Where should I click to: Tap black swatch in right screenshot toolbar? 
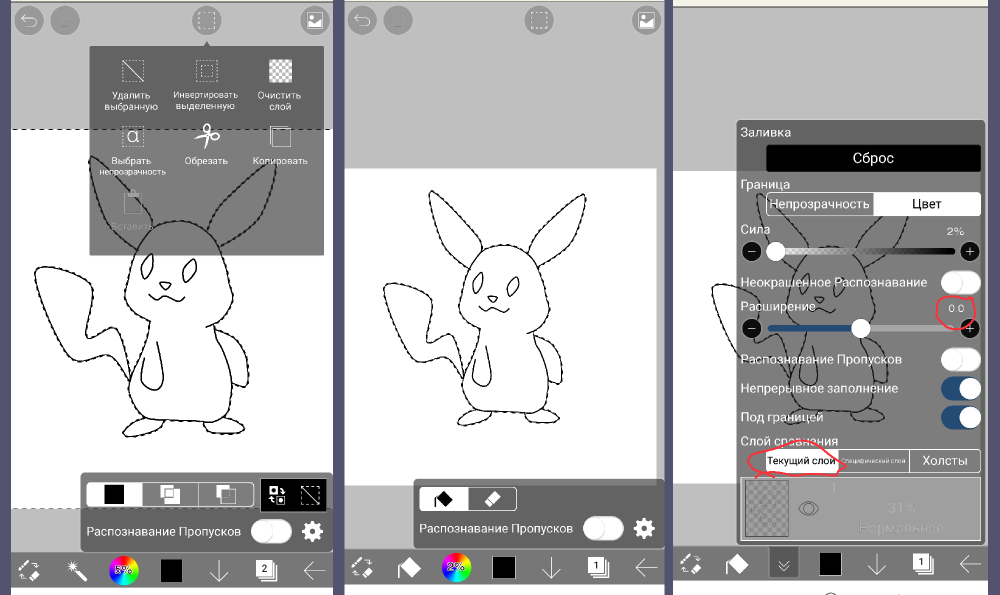click(x=830, y=564)
